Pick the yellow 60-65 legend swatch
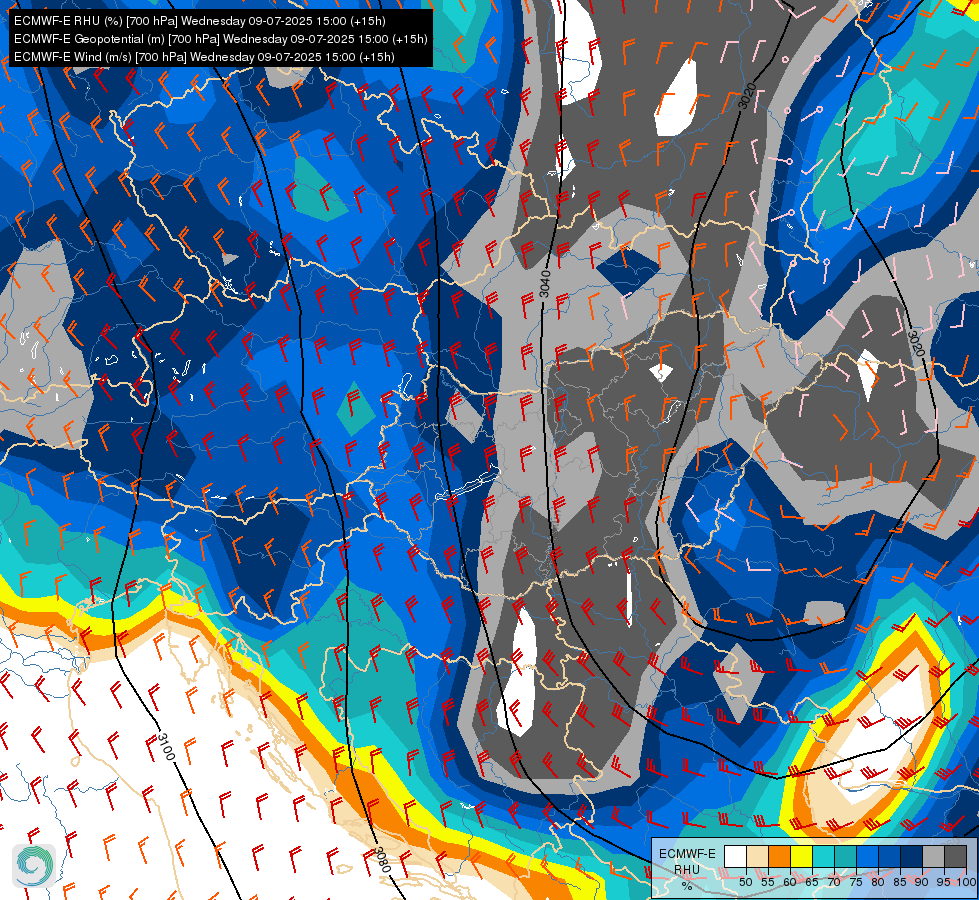Viewport: 979px width, 900px height. (x=801, y=856)
